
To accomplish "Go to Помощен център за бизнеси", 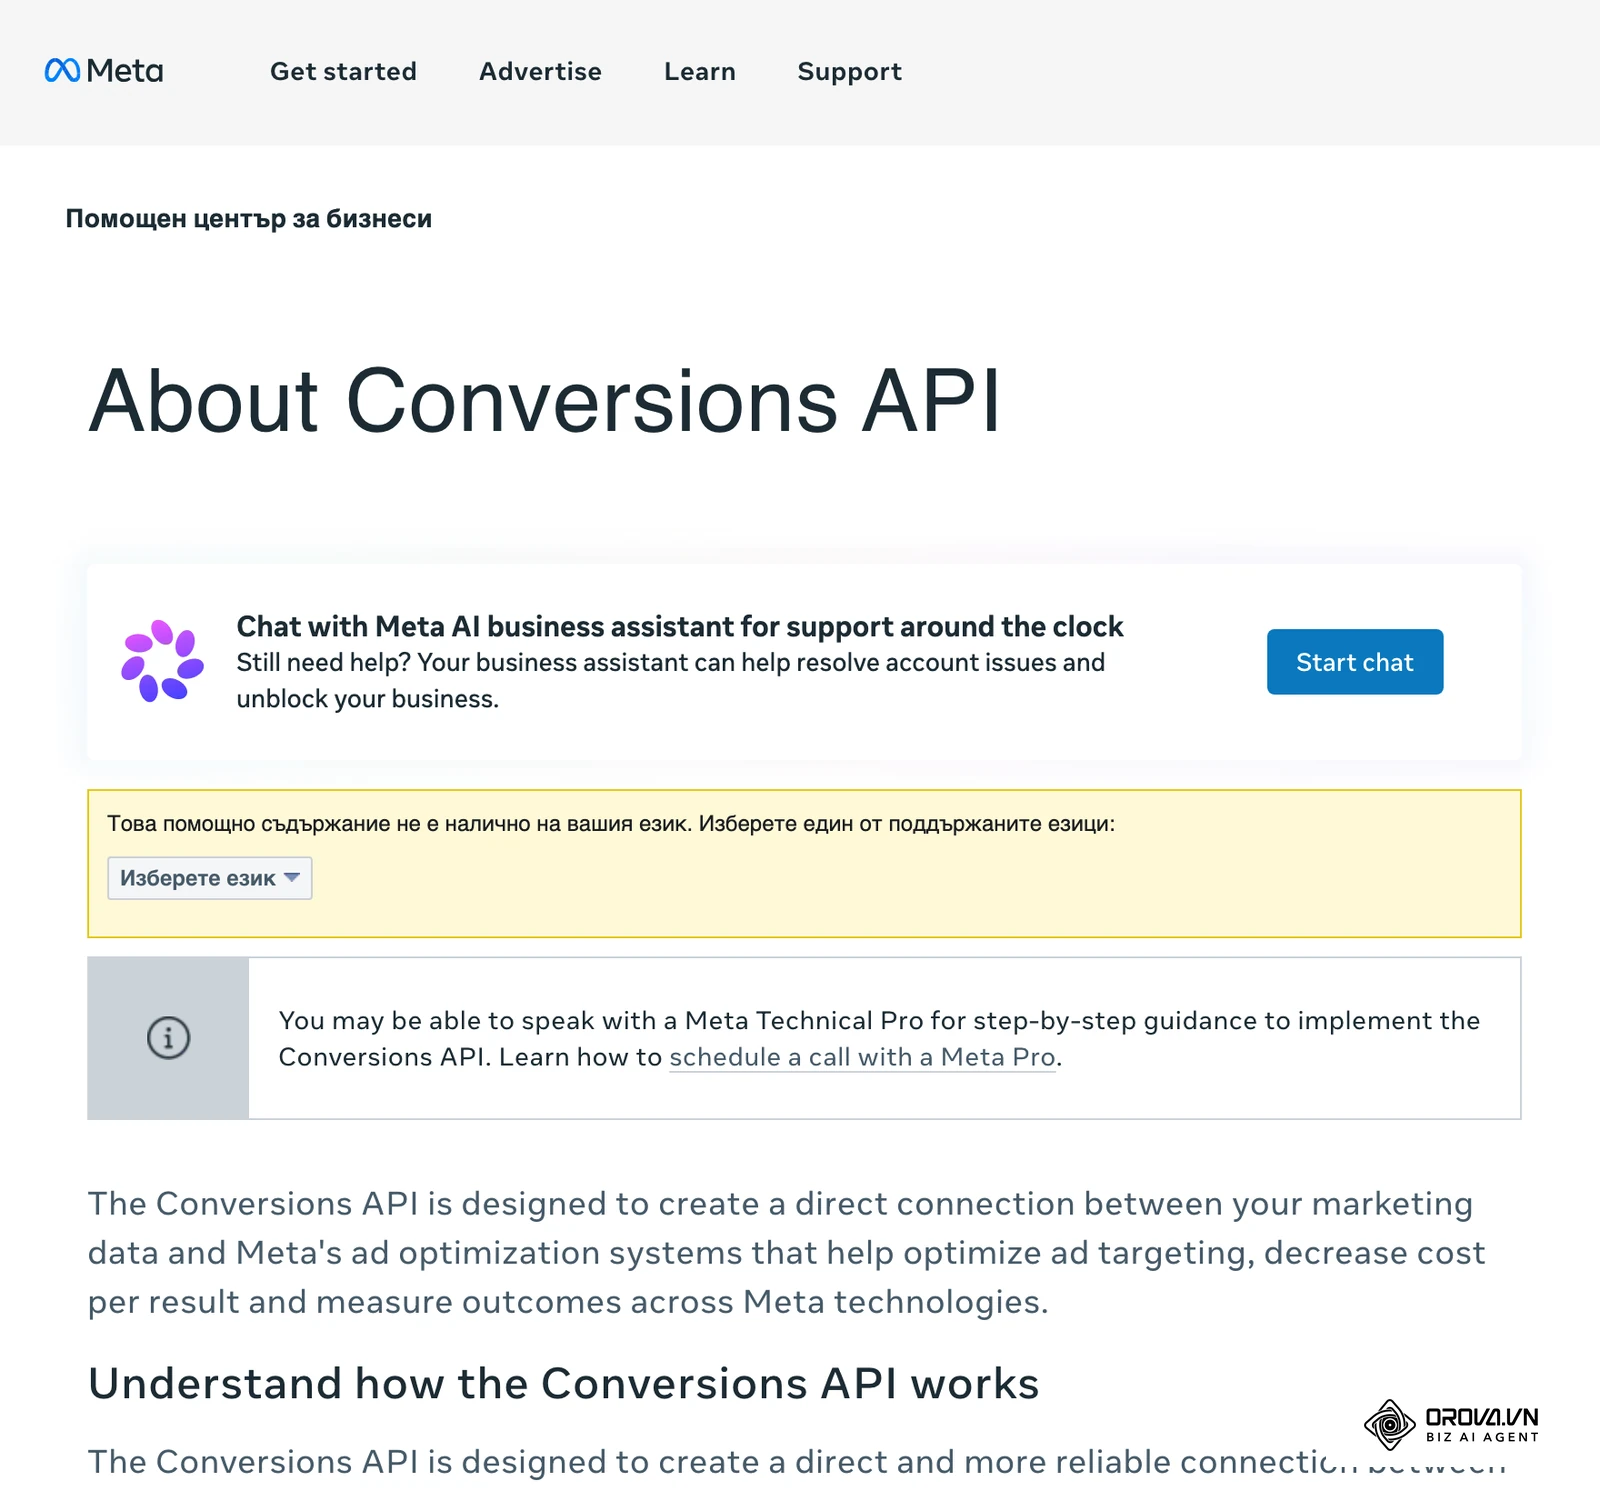I will [248, 219].
